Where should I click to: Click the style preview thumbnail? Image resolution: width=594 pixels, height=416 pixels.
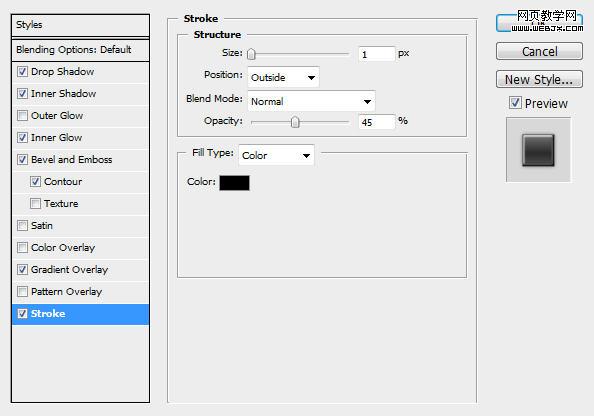[538, 150]
